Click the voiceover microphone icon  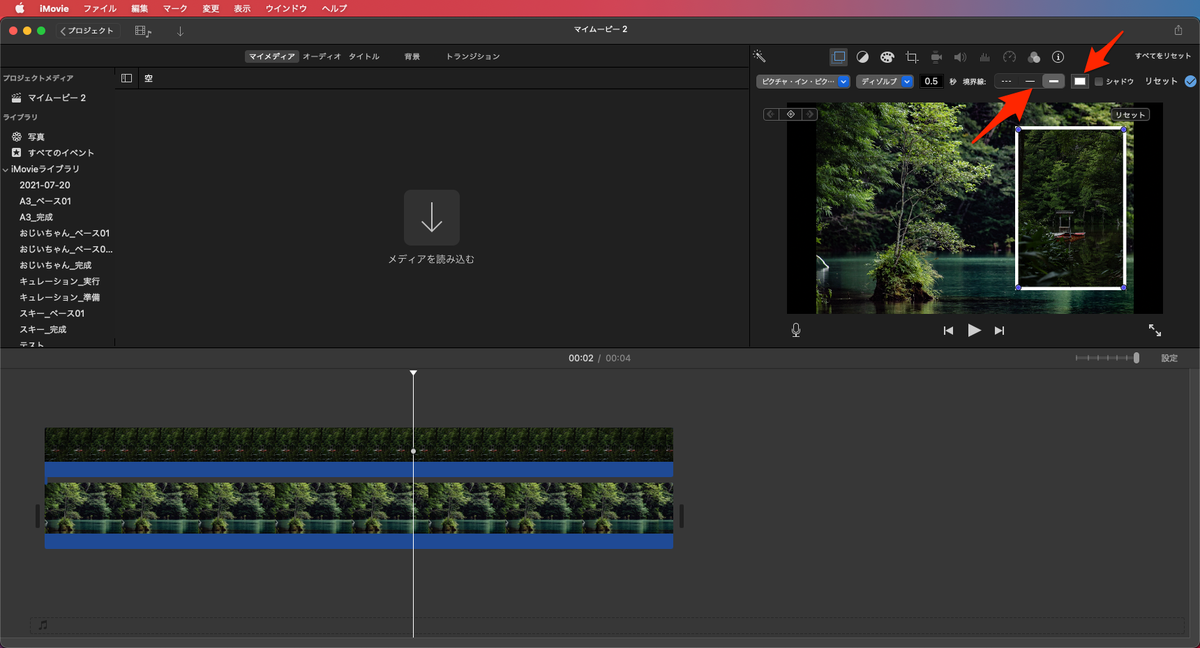click(796, 330)
